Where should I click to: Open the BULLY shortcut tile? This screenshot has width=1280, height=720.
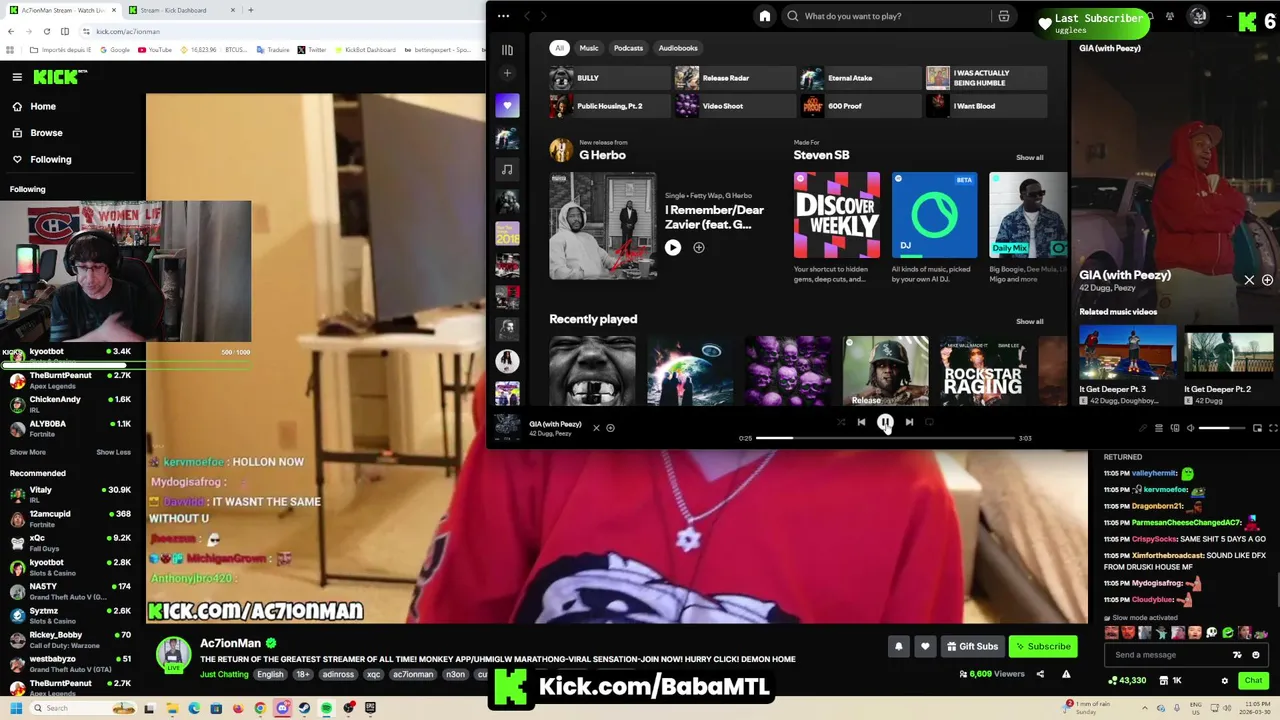610,78
